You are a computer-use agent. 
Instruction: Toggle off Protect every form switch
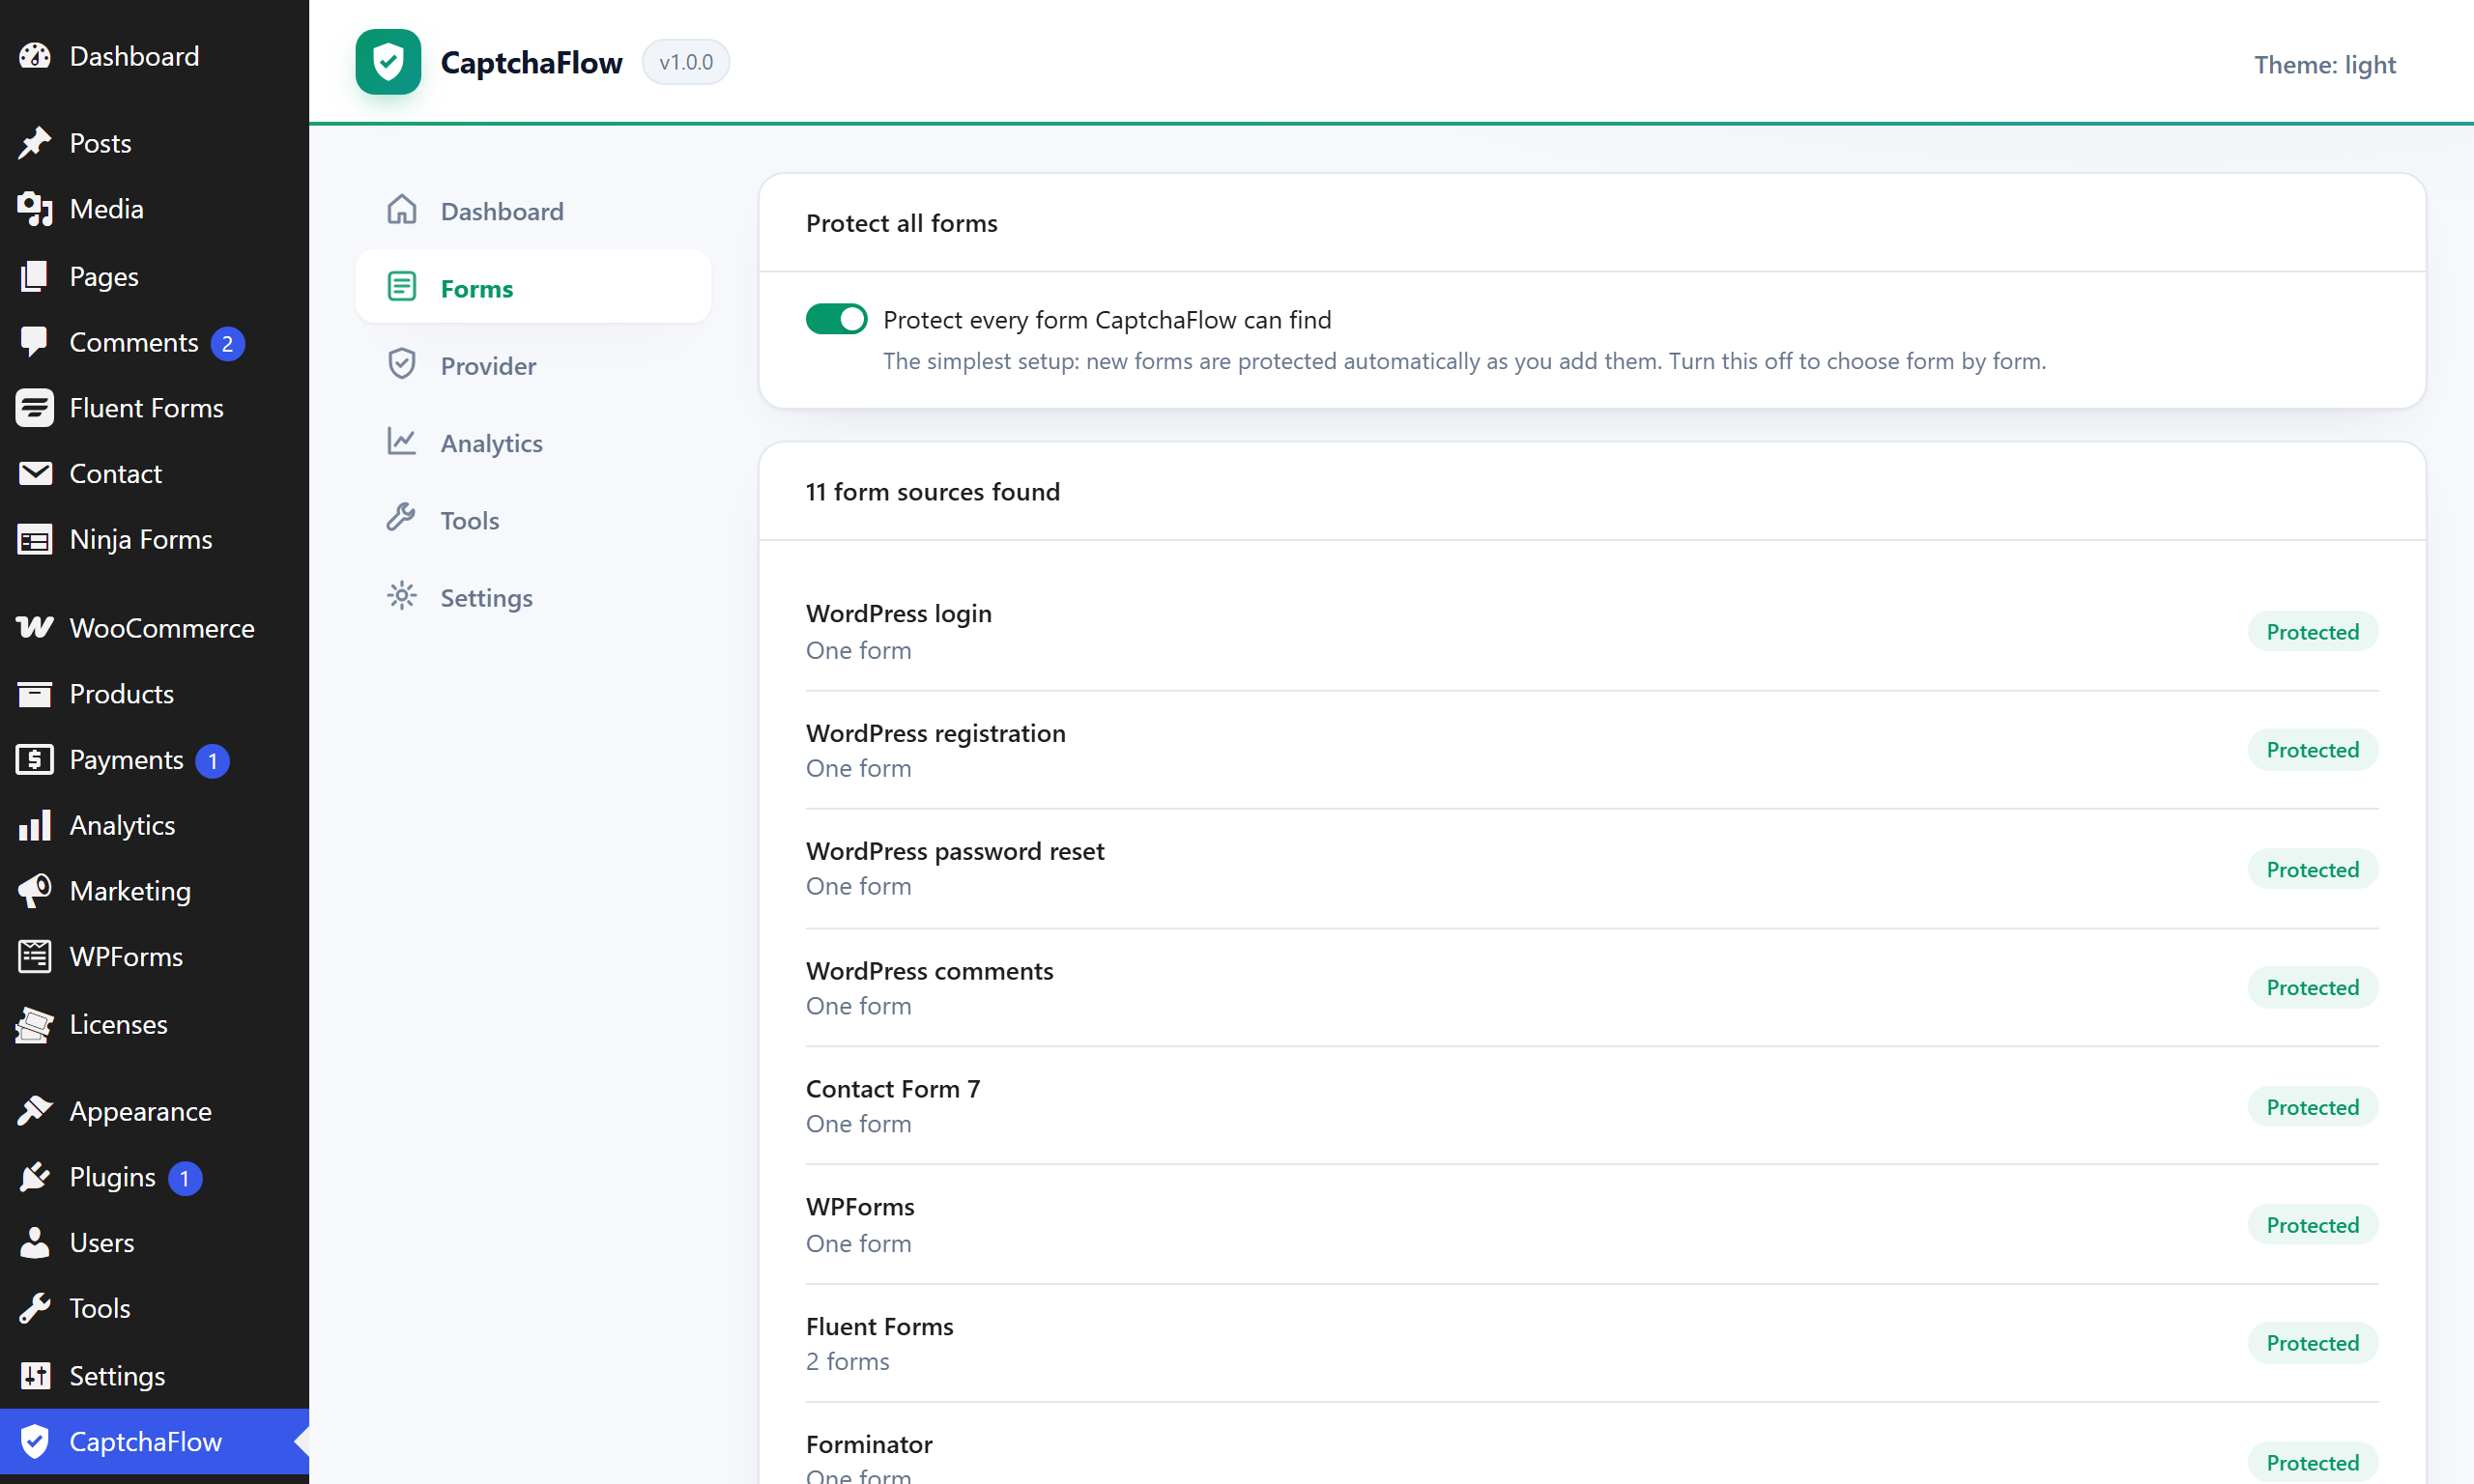click(x=837, y=319)
